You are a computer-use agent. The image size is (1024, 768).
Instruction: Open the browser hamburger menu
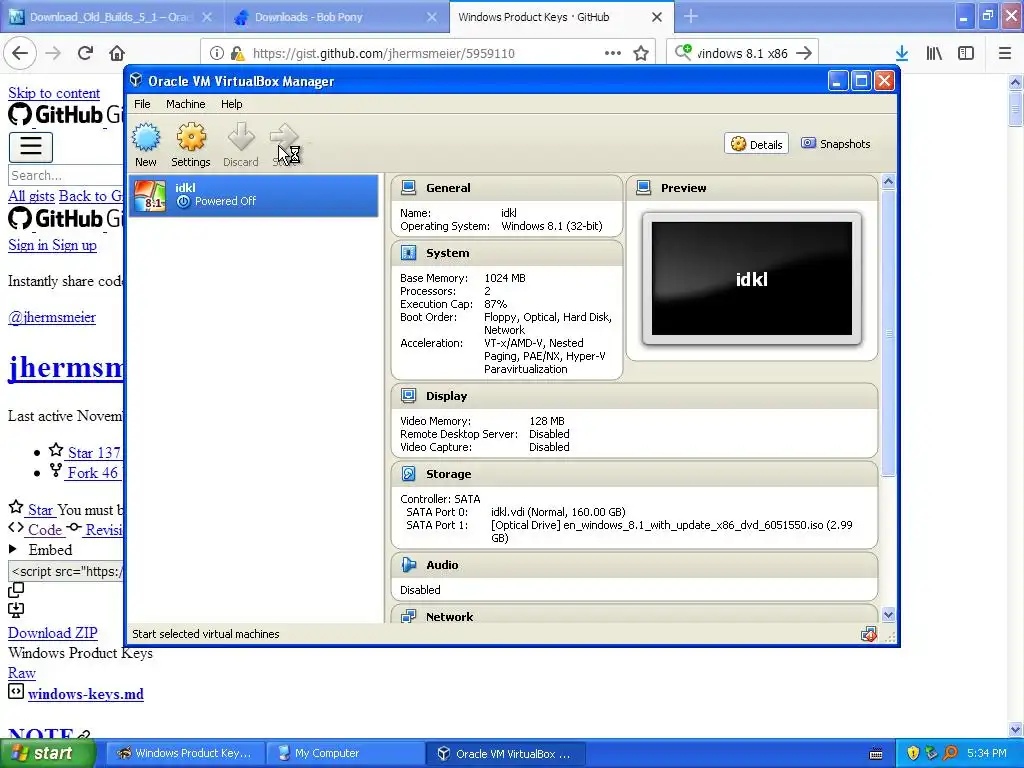(1005, 53)
